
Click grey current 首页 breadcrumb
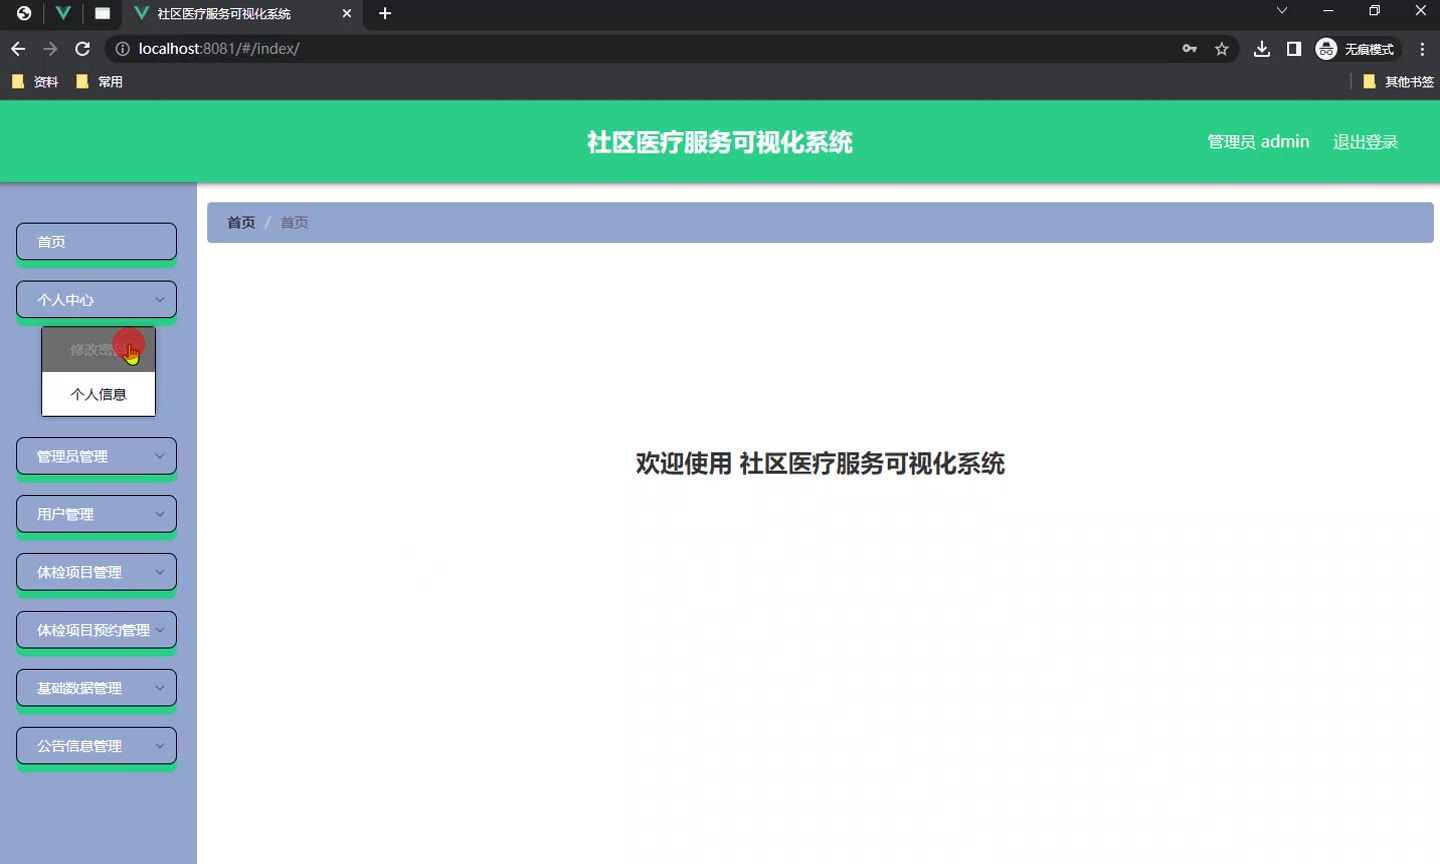(x=294, y=223)
